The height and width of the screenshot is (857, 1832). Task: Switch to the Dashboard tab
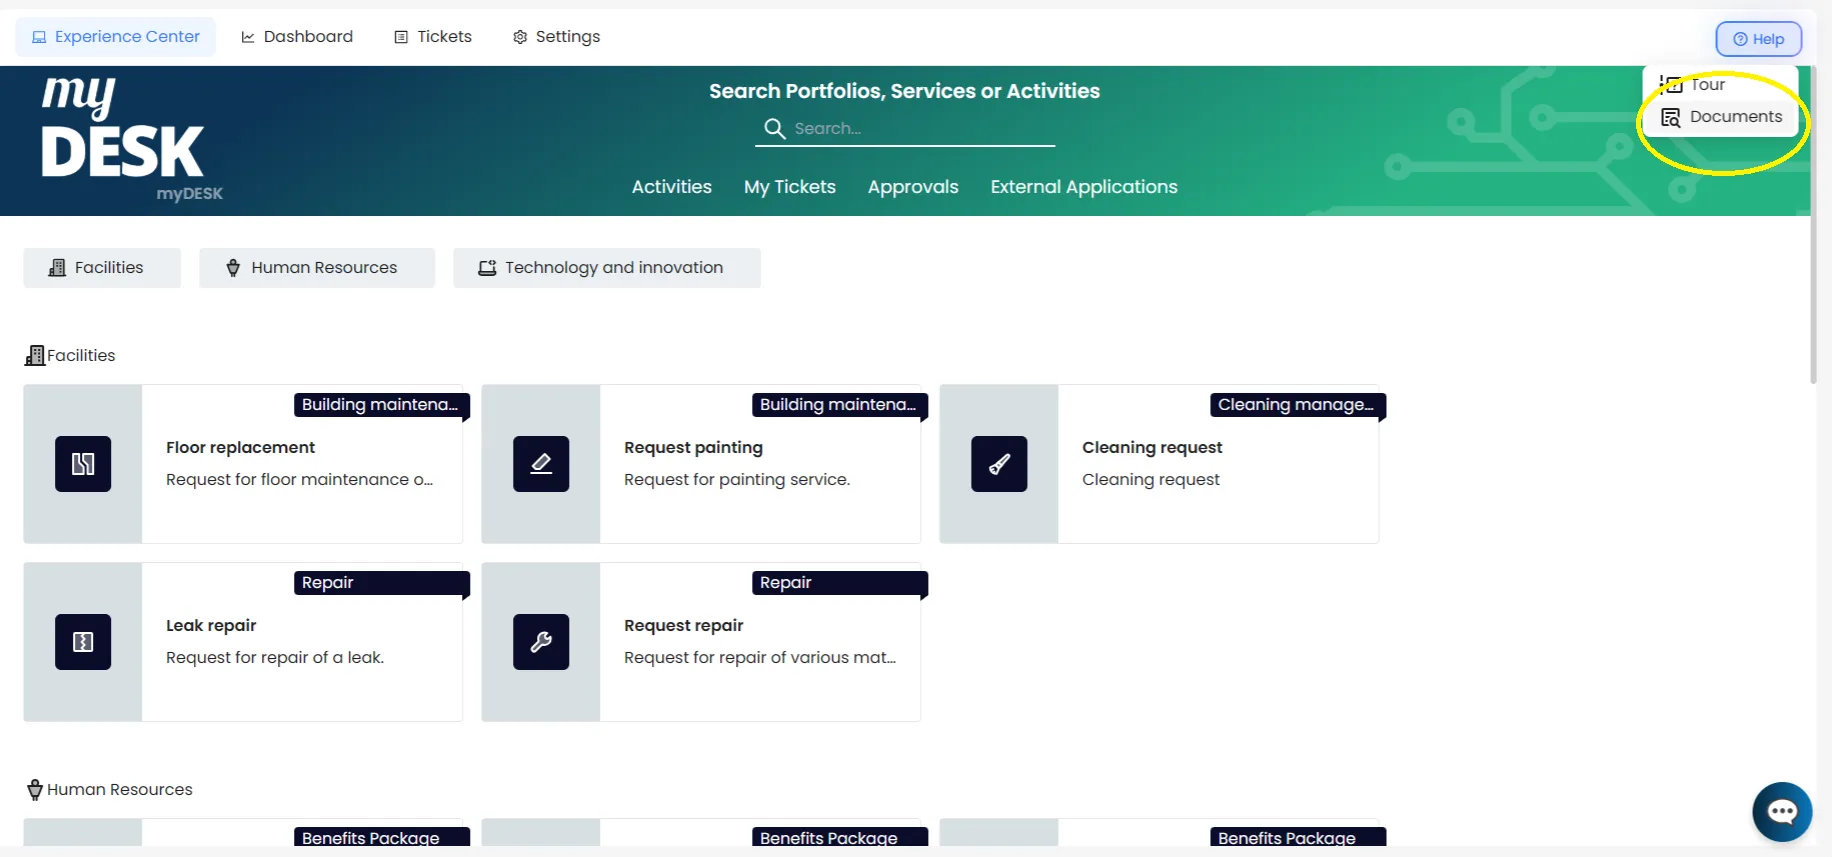tap(297, 37)
